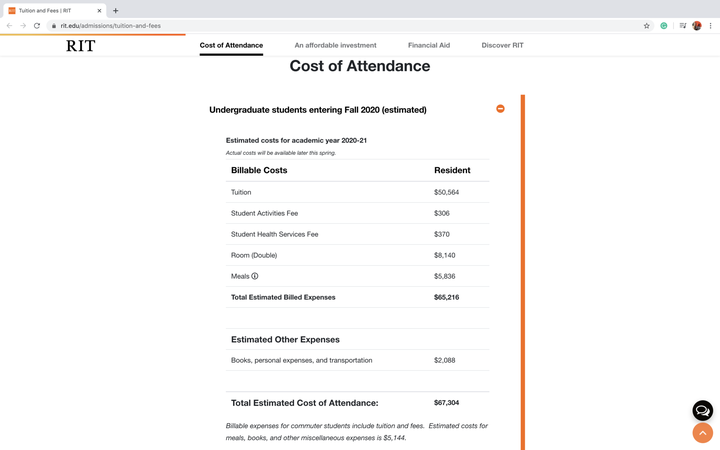Click the $306 Student Activities Fee value

click(442, 213)
